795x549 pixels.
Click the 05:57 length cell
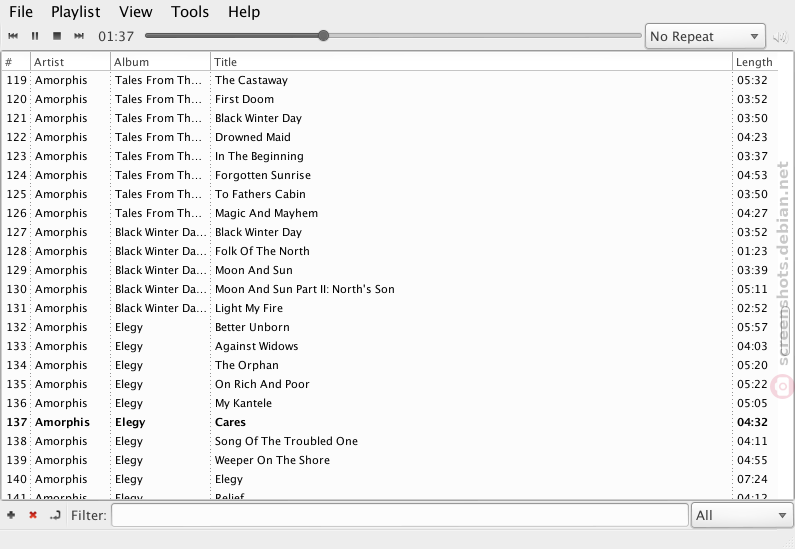coord(752,327)
